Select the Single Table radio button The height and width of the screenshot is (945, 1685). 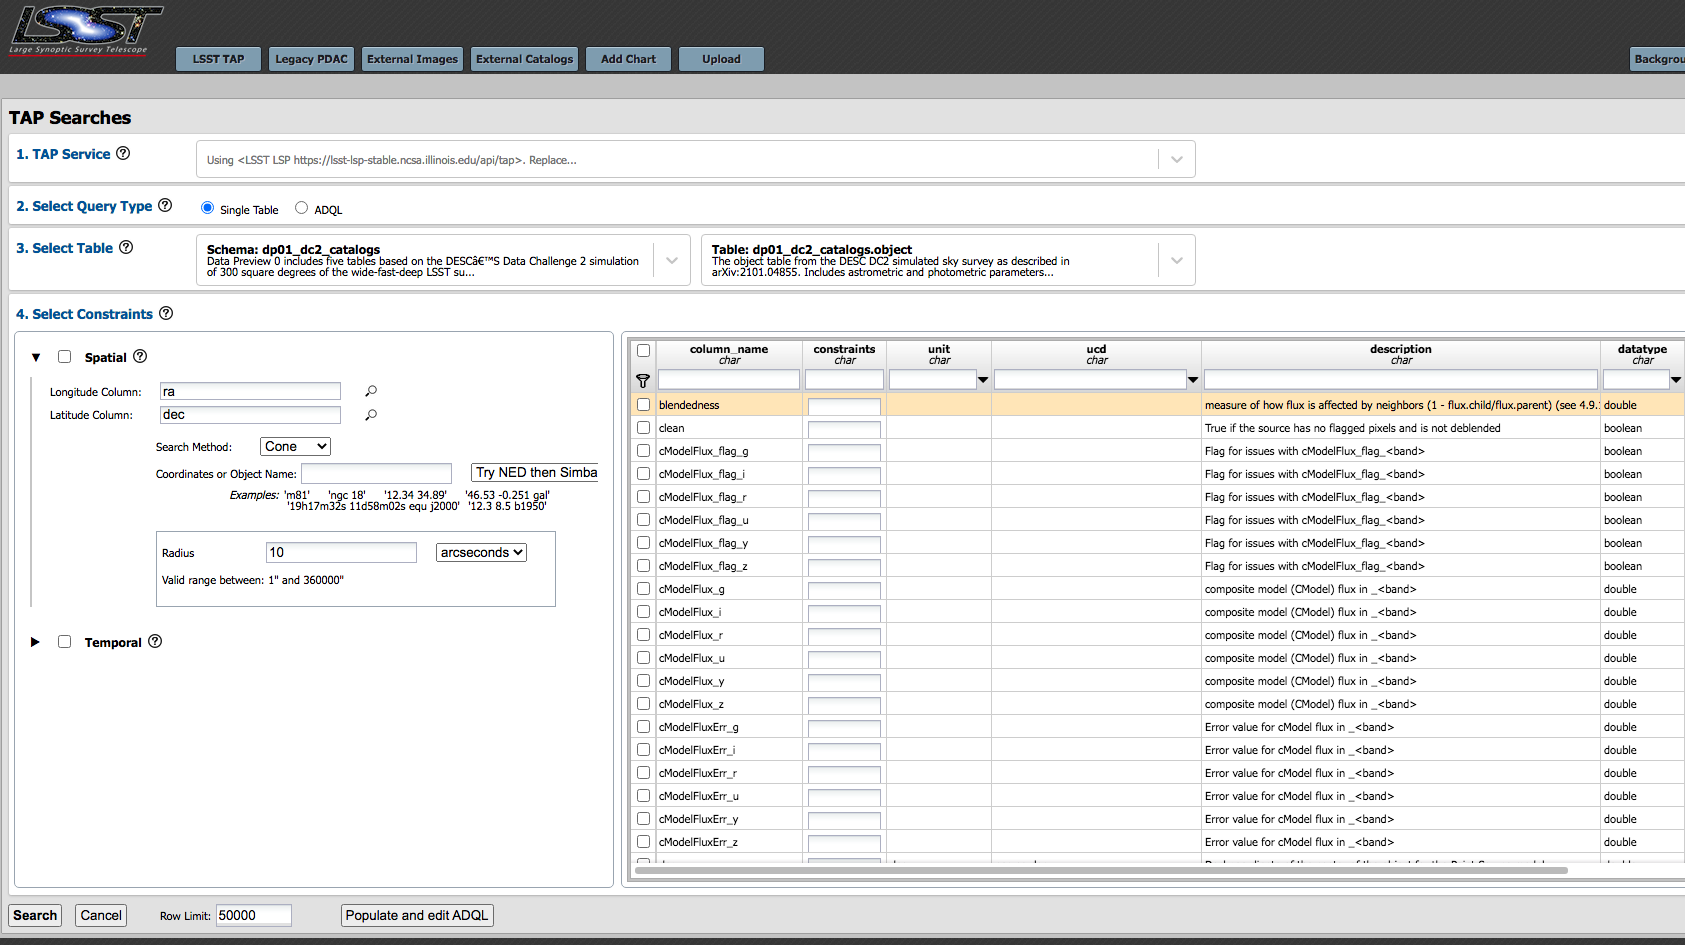[207, 208]
